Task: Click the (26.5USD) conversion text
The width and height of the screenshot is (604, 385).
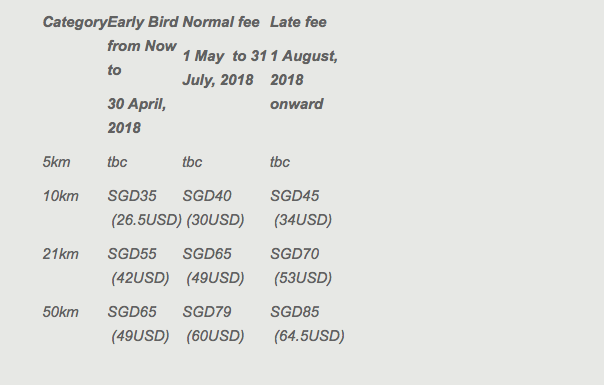Action: 146,220
